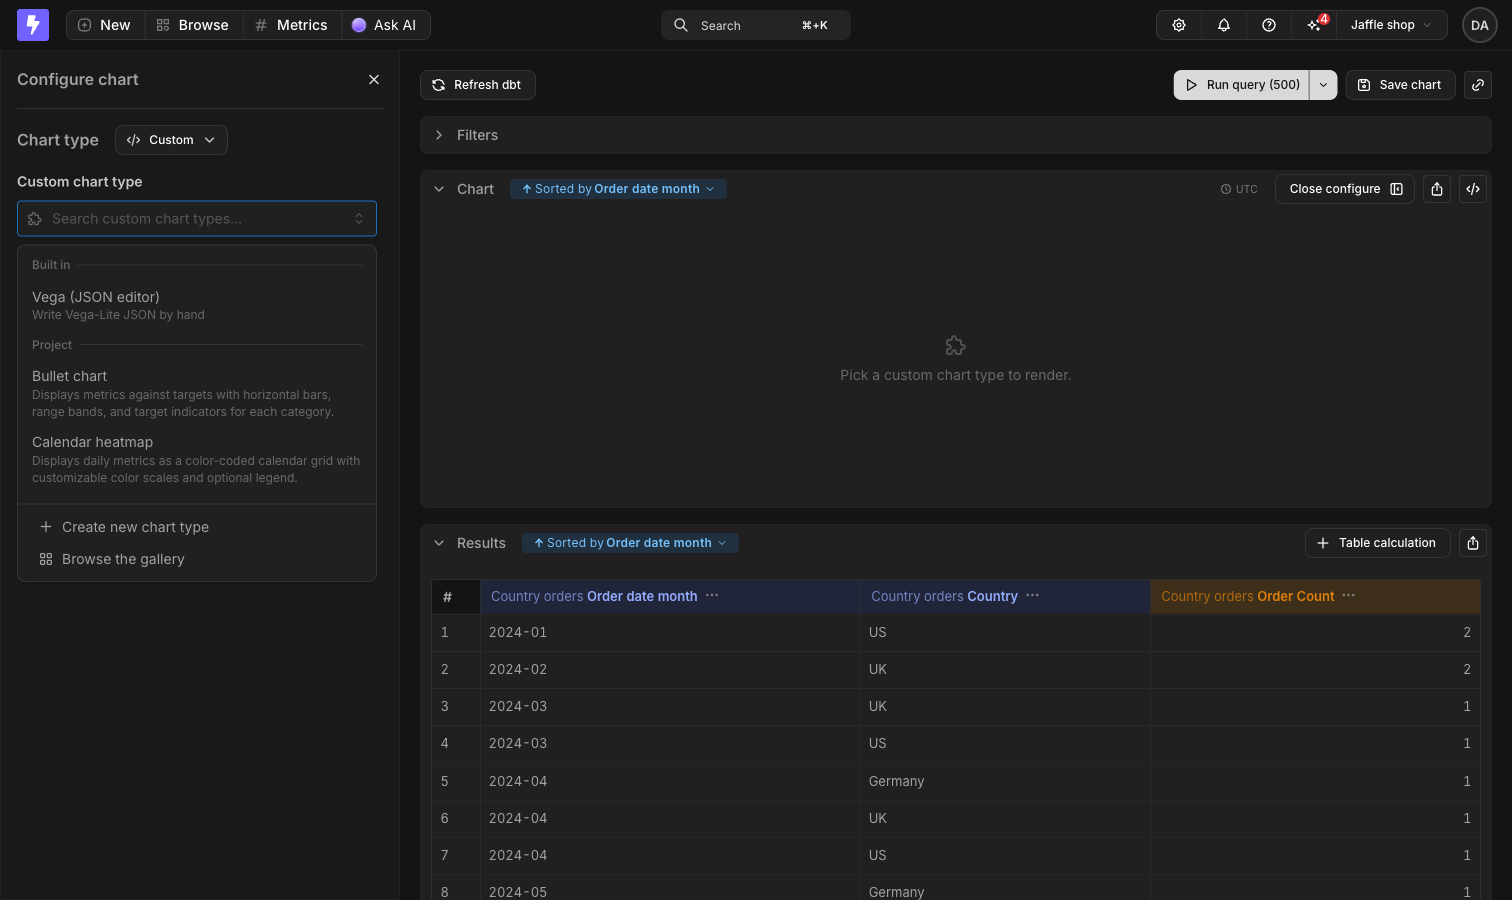Viewport: 1512px width, 900px height.
Task: Click the DA user avatar
Action: coord(1480,25)
